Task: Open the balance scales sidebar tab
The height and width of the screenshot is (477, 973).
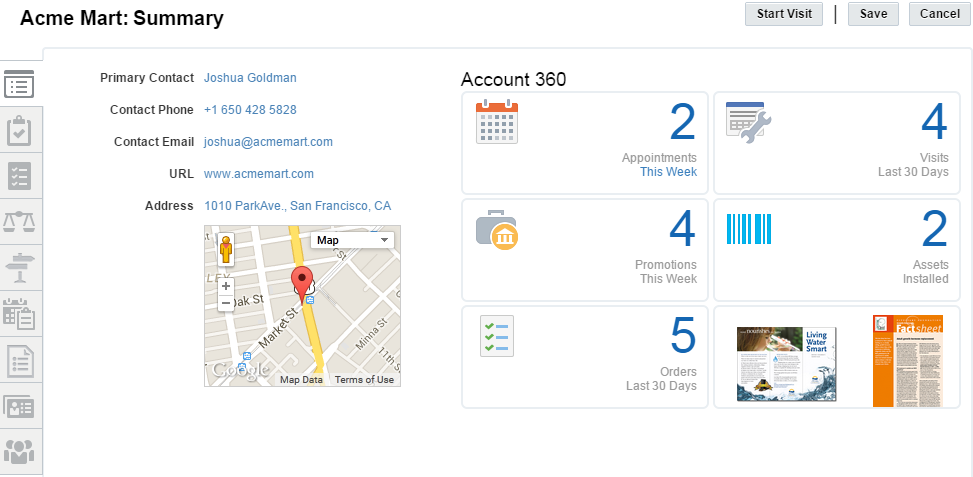Action: tap(19, 221)
